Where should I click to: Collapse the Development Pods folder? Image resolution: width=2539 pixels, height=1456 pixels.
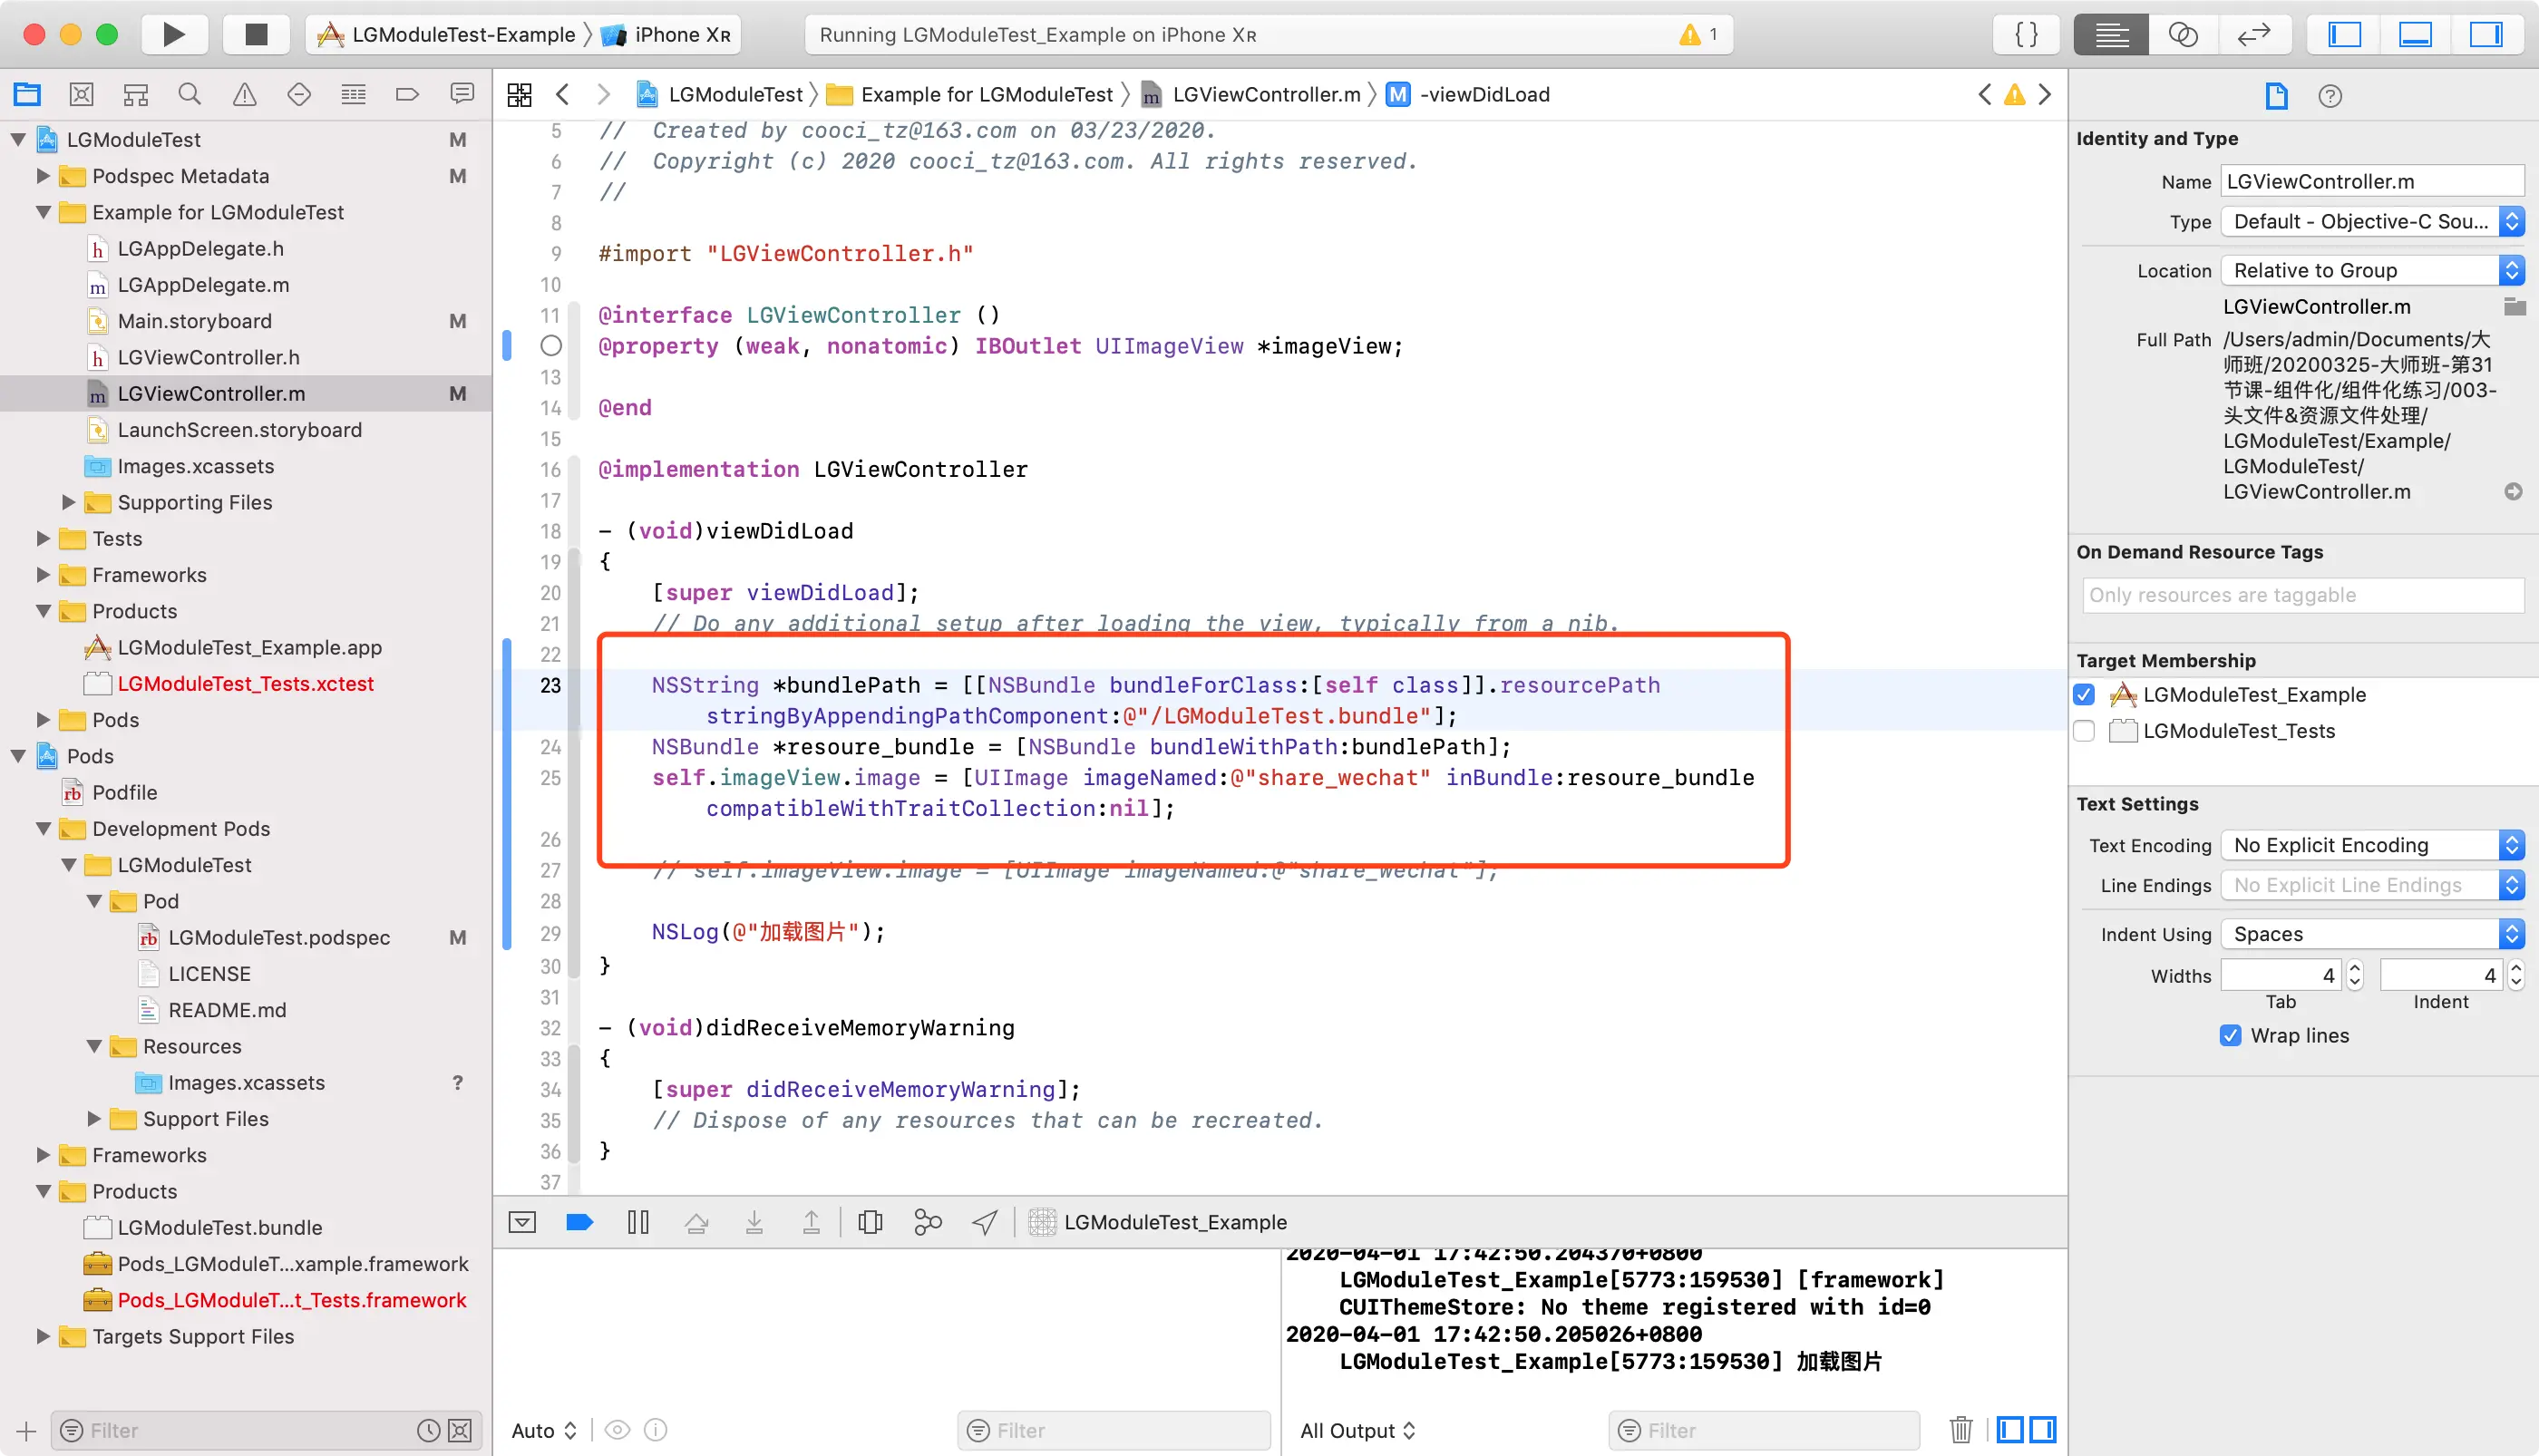coord(44,828)
